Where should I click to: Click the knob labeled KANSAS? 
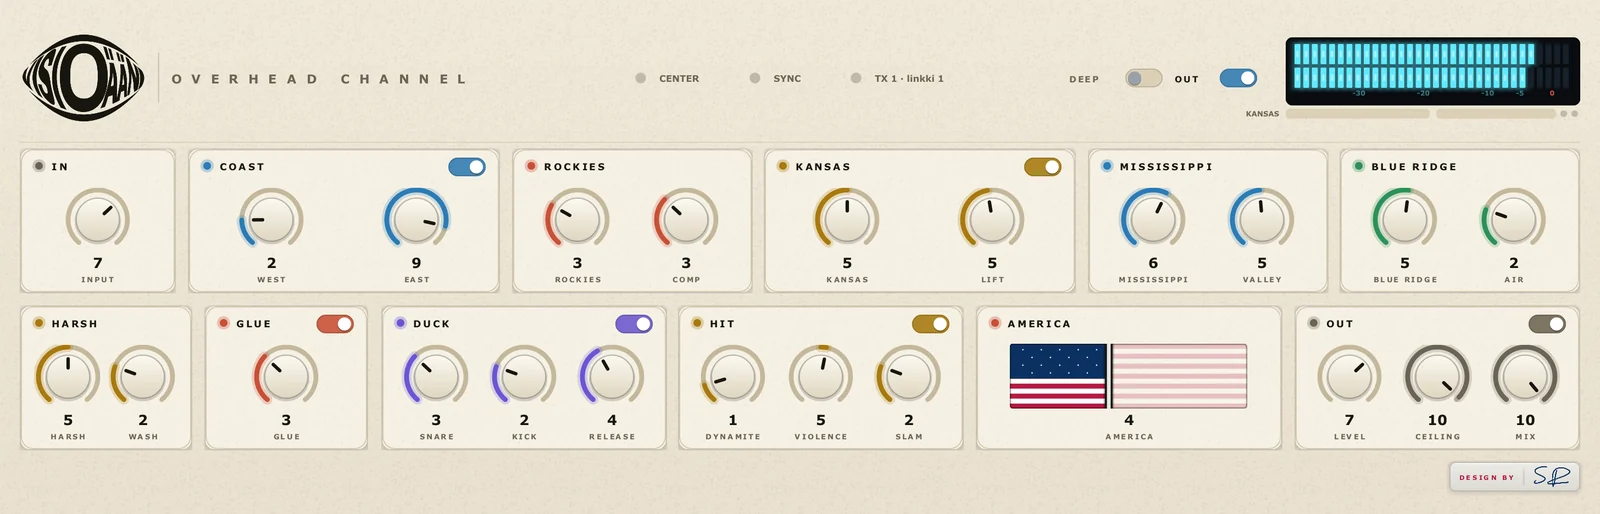coord(847,219)
